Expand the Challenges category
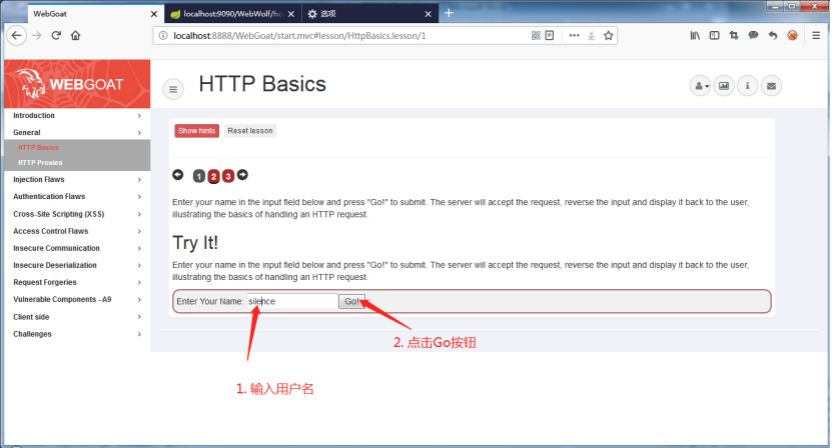The image size is (832, 448). pos(77,334)
